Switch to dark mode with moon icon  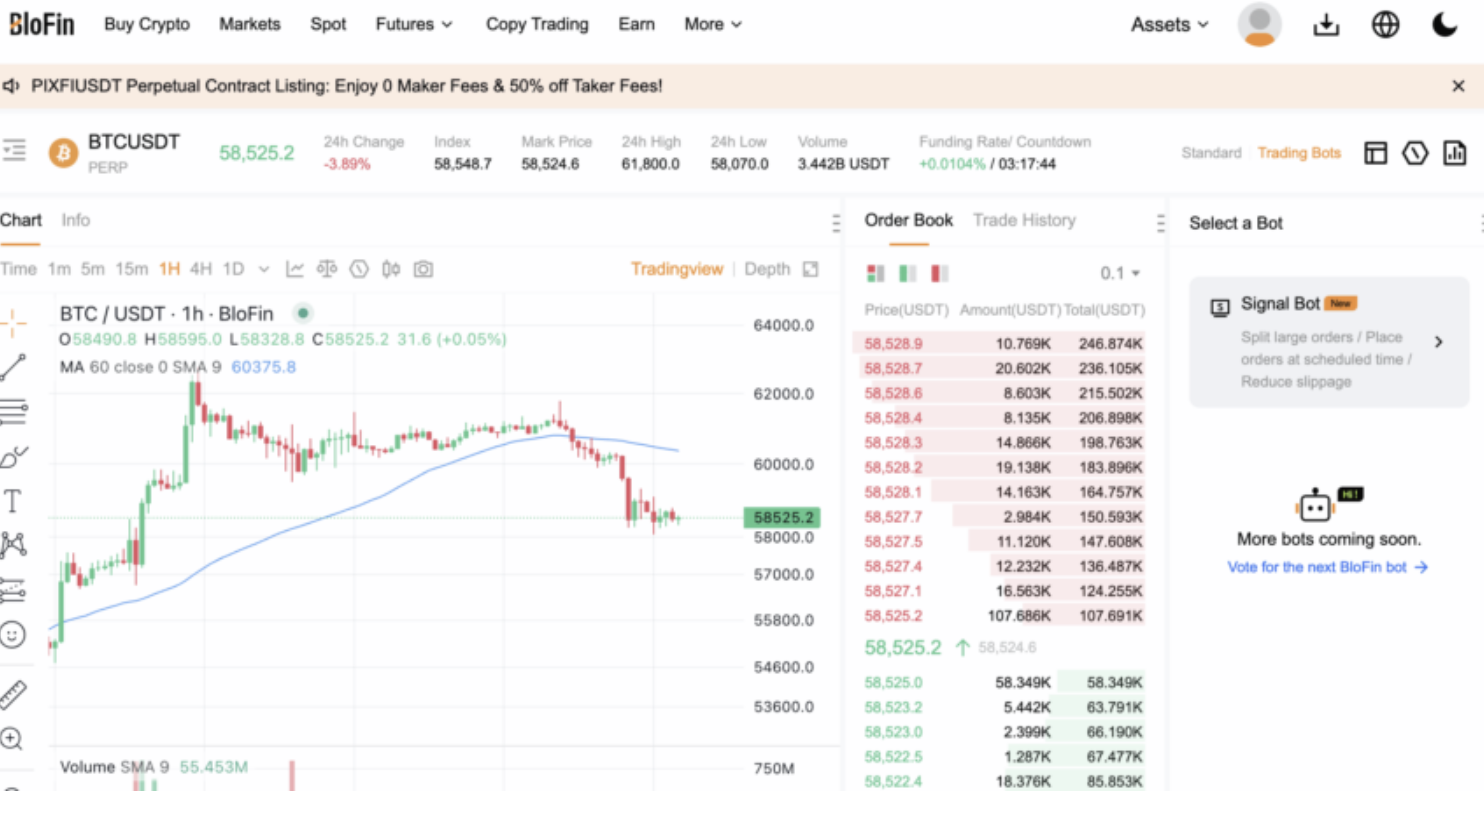[1444, 24]
